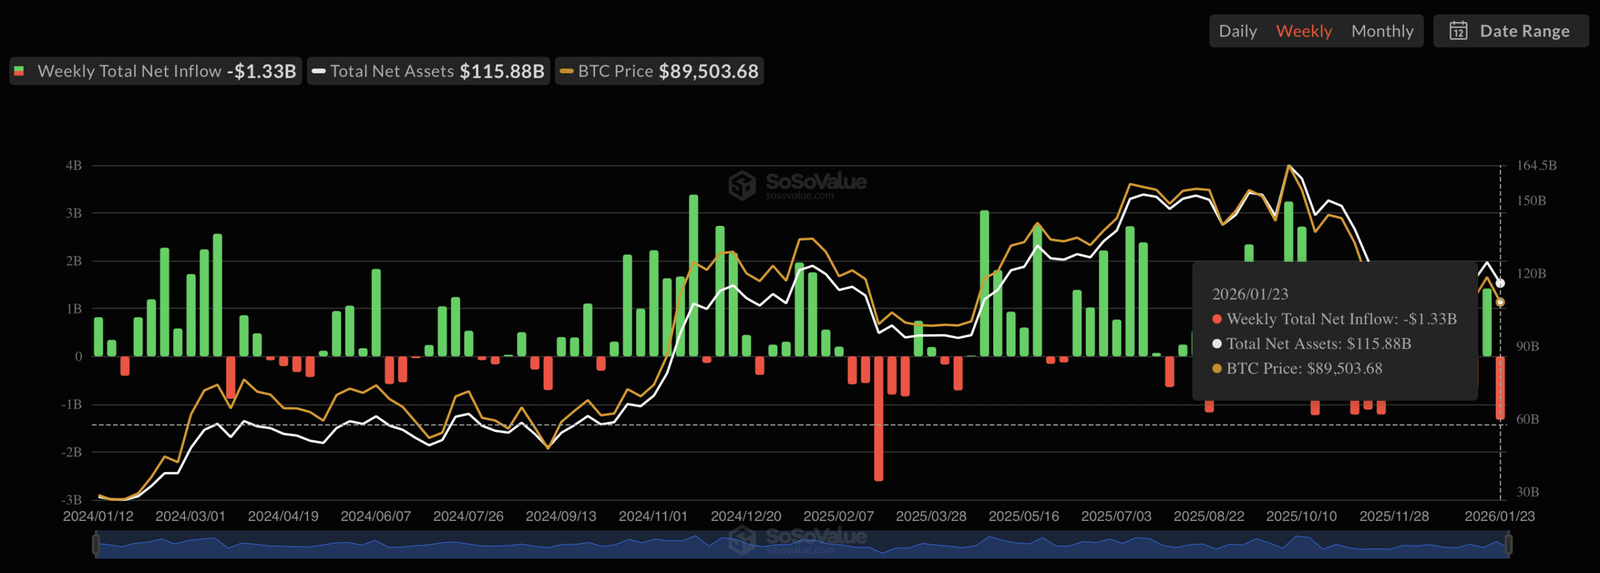Click the white Total Net Assets legend marker
The height and width of the screenshot is (573, 1600).
point(318,71)
